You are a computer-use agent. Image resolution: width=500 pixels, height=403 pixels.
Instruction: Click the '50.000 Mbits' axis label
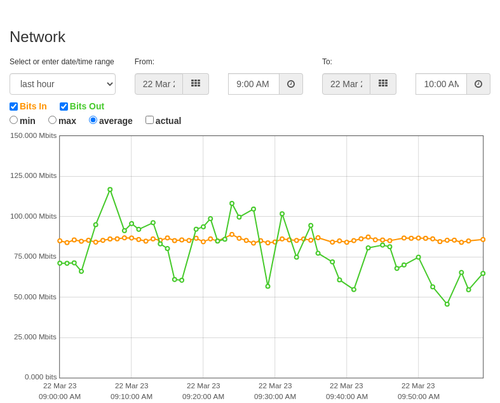[35, 297]
